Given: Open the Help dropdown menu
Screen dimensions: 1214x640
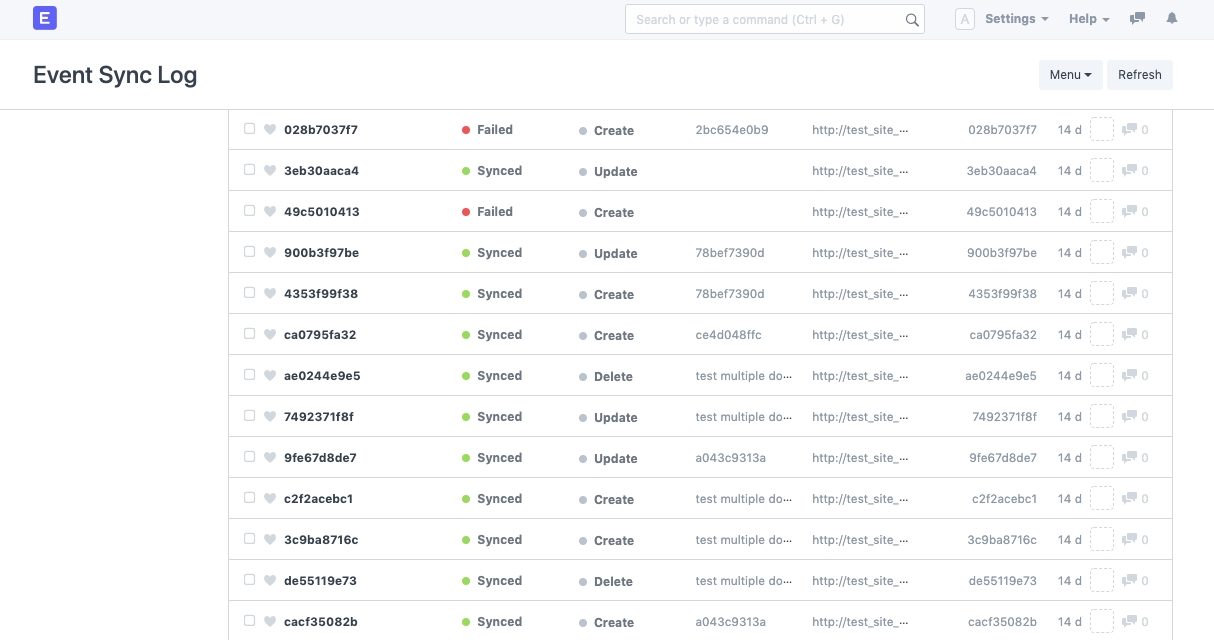Looking at the screenshot, I should point(1089,19).
